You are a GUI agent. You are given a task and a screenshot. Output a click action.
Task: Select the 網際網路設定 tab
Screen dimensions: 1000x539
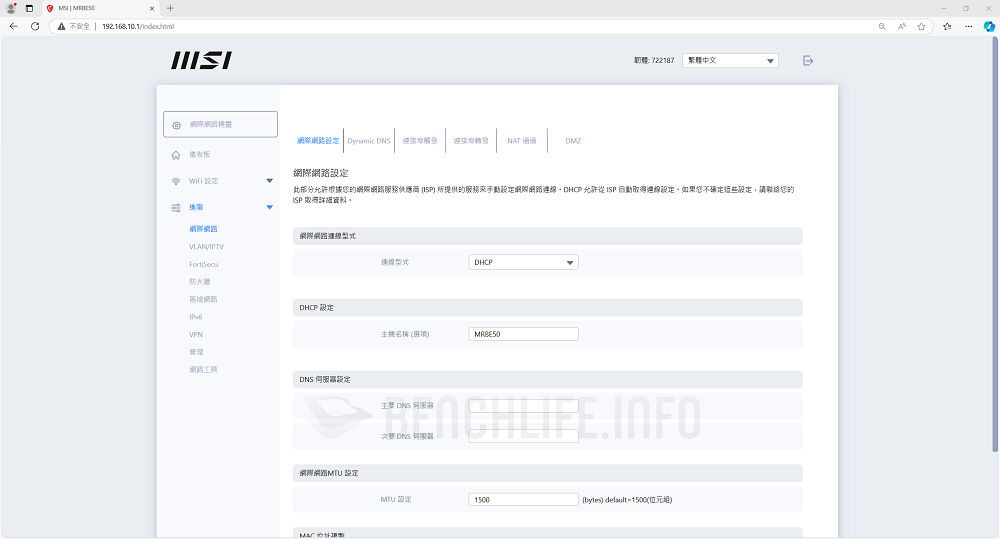318,141
